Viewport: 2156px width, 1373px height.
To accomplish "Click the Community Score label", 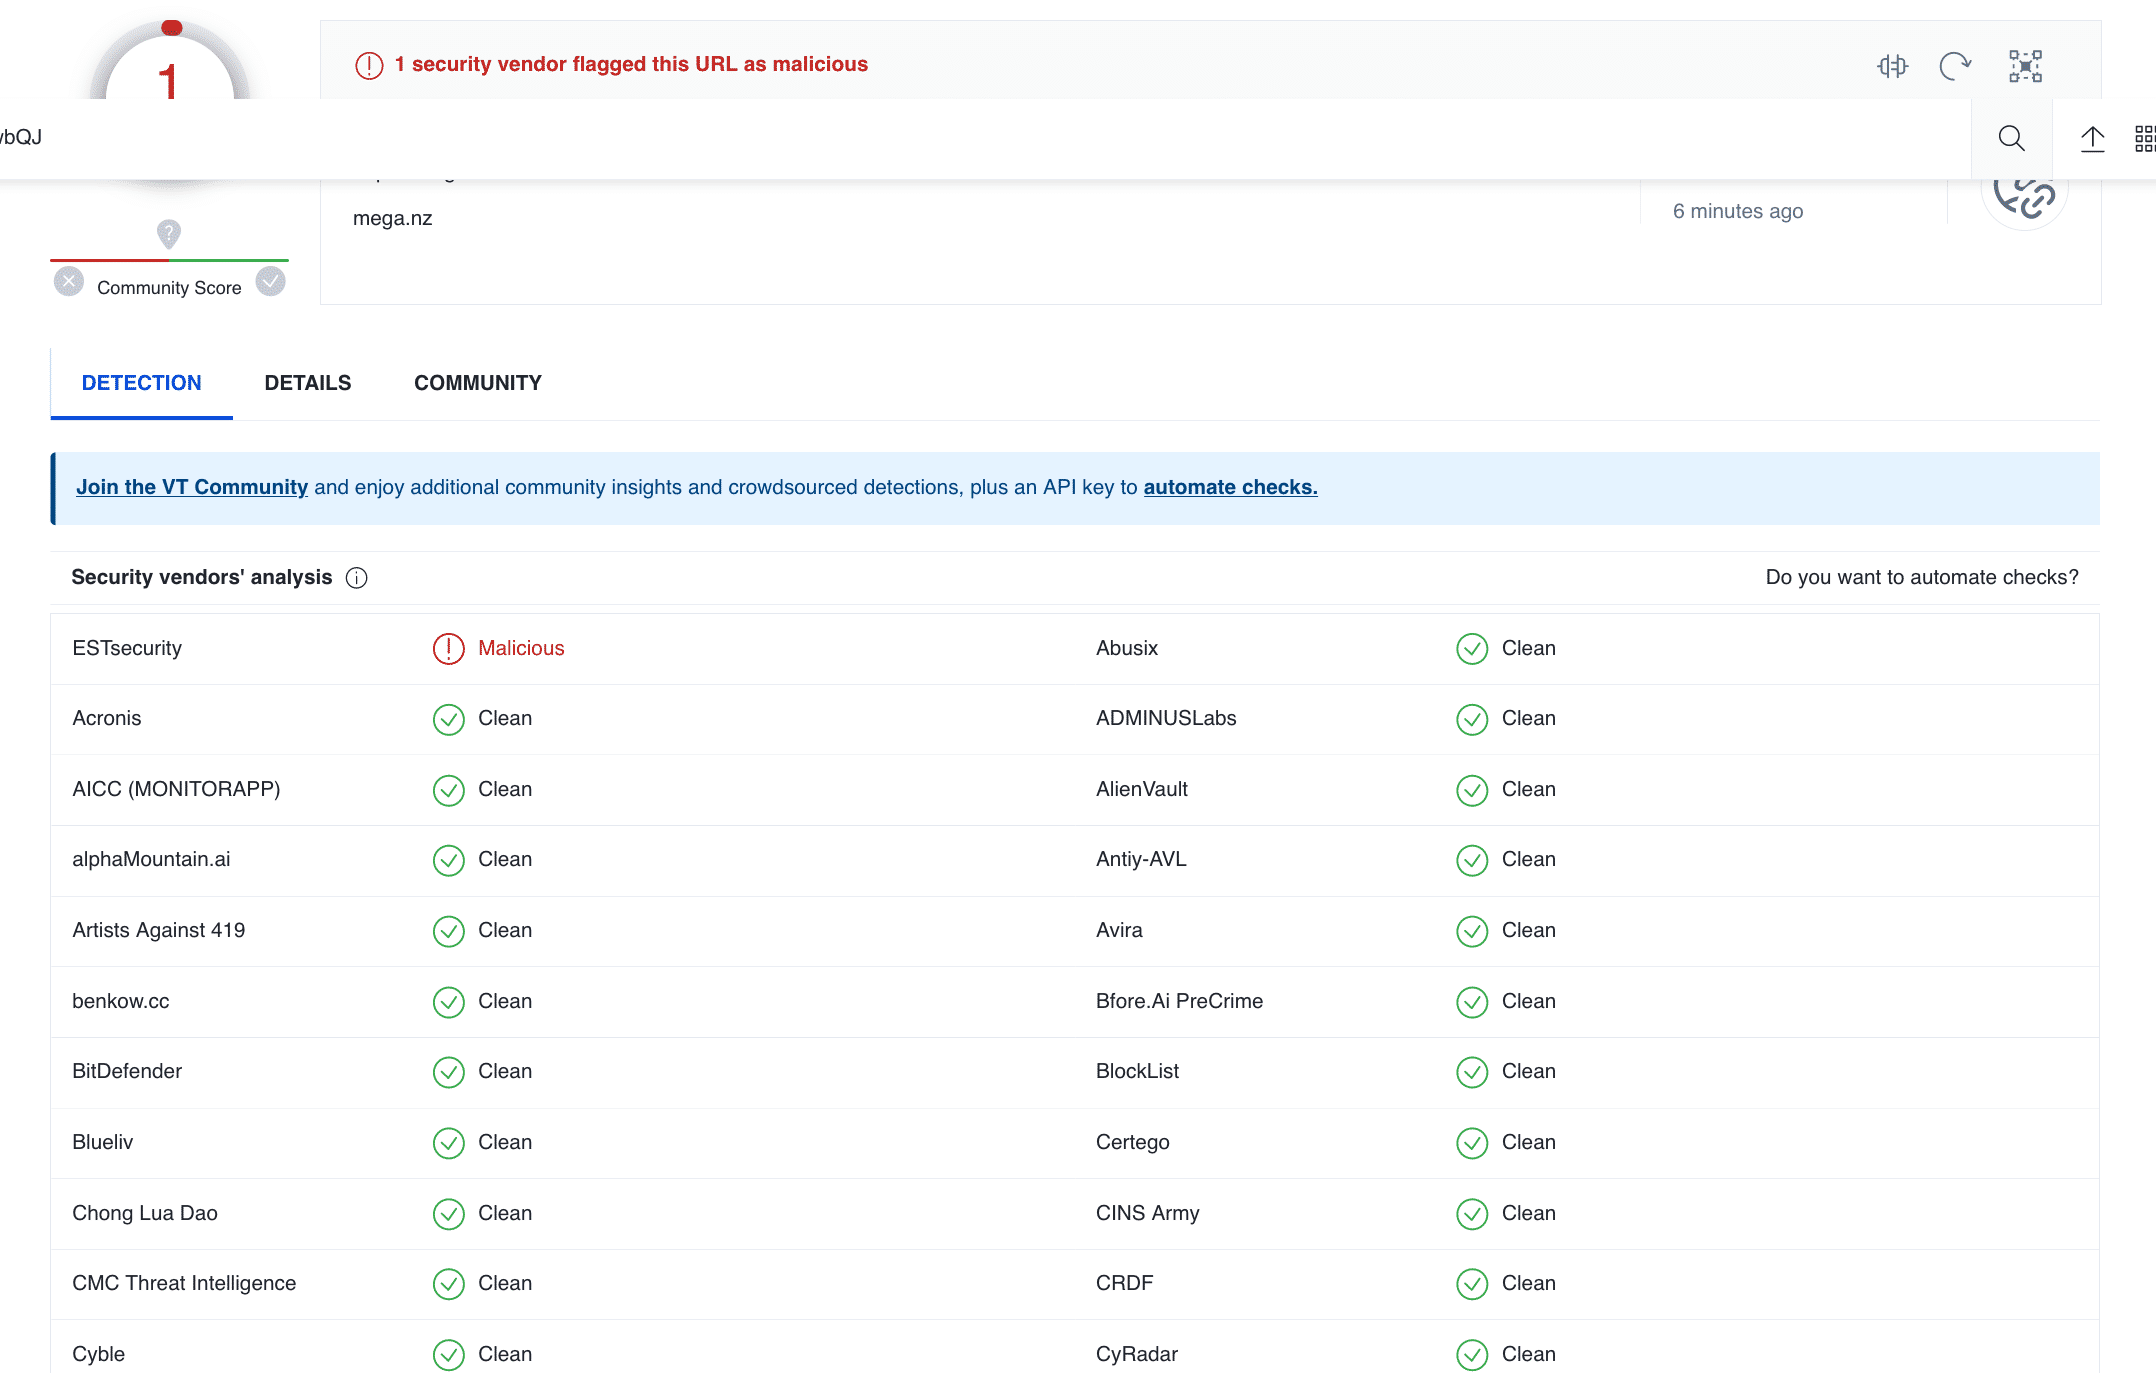I will [169, 288].
